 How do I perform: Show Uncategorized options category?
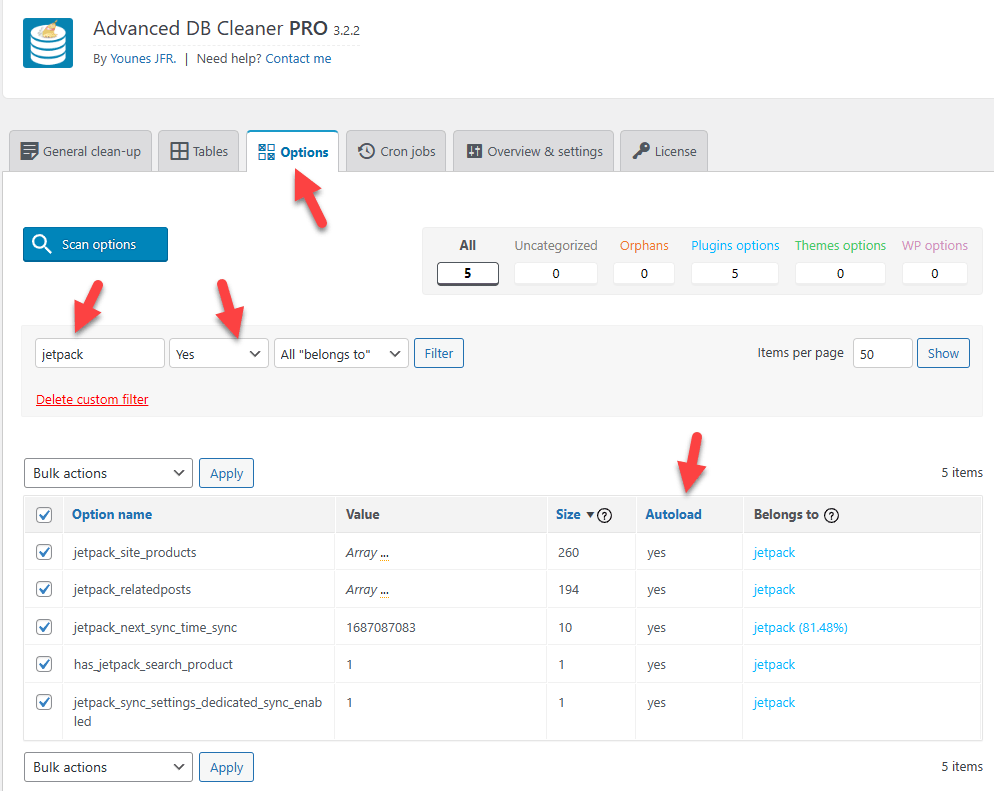[x=556, y=262]
